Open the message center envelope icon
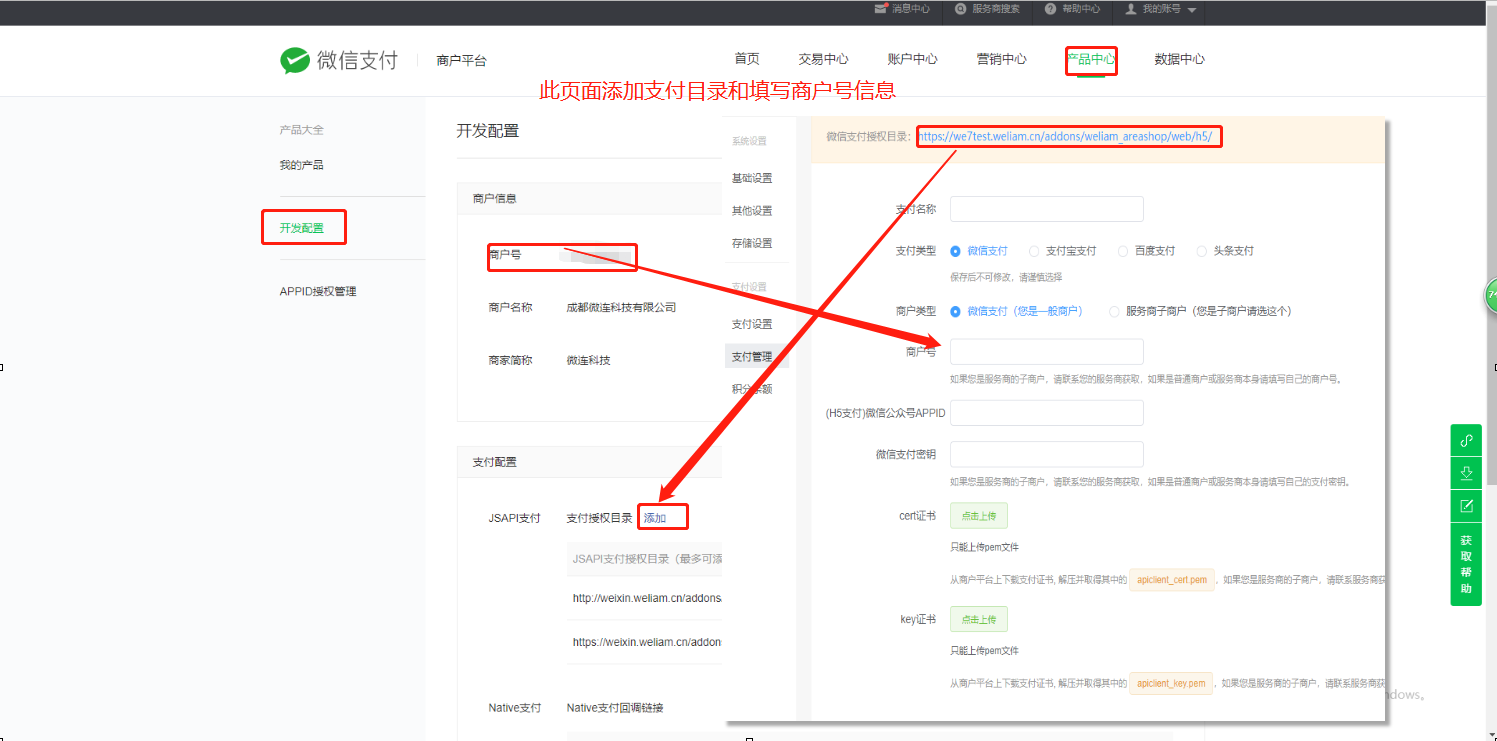This screenshot has width=1497, height=741. (881, 8)
